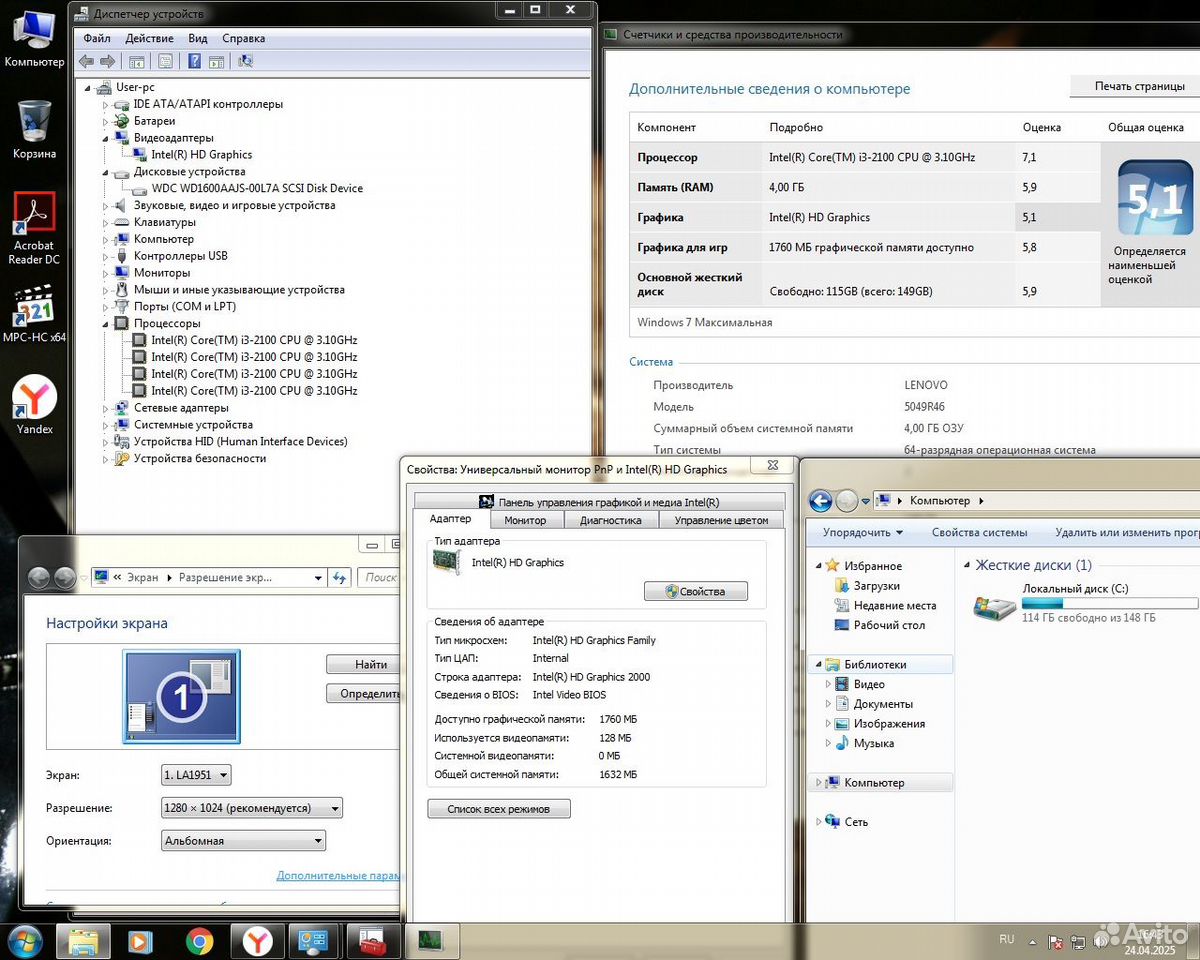Click Найти button in display settings
Image resolution: width=1200 pixels, height=960 pixels.
coord(364,664)
